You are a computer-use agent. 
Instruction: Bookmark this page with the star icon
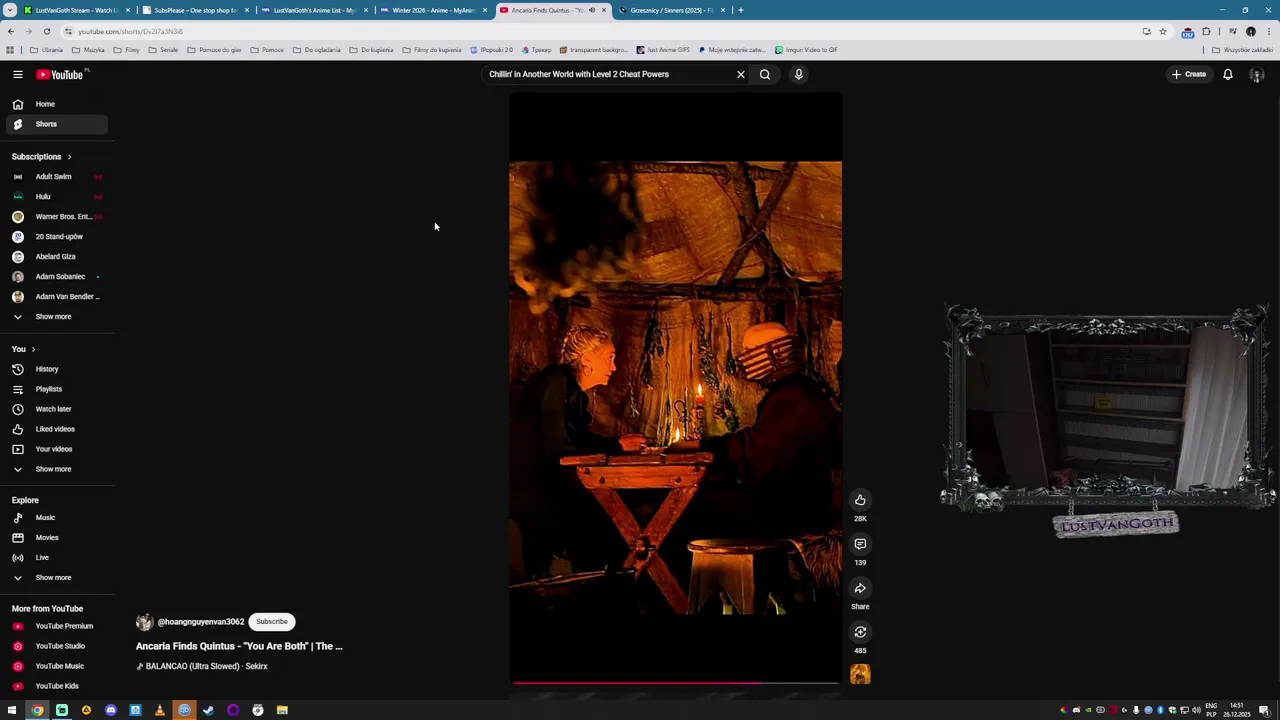(x=1162, y=31)
